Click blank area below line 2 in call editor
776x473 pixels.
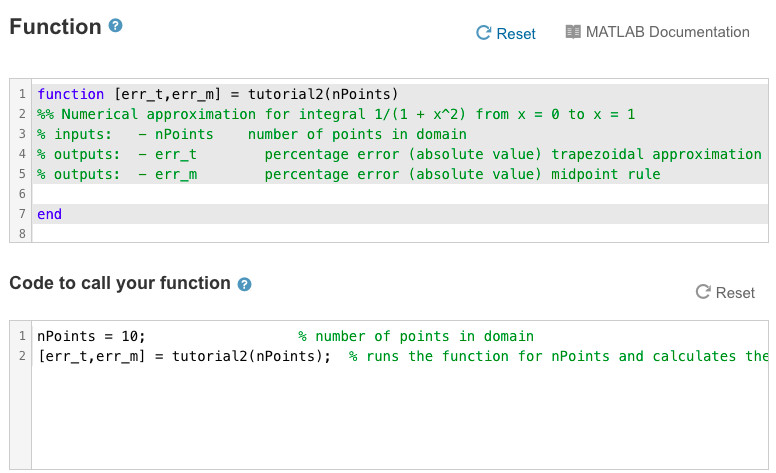(x=400, y=416)
